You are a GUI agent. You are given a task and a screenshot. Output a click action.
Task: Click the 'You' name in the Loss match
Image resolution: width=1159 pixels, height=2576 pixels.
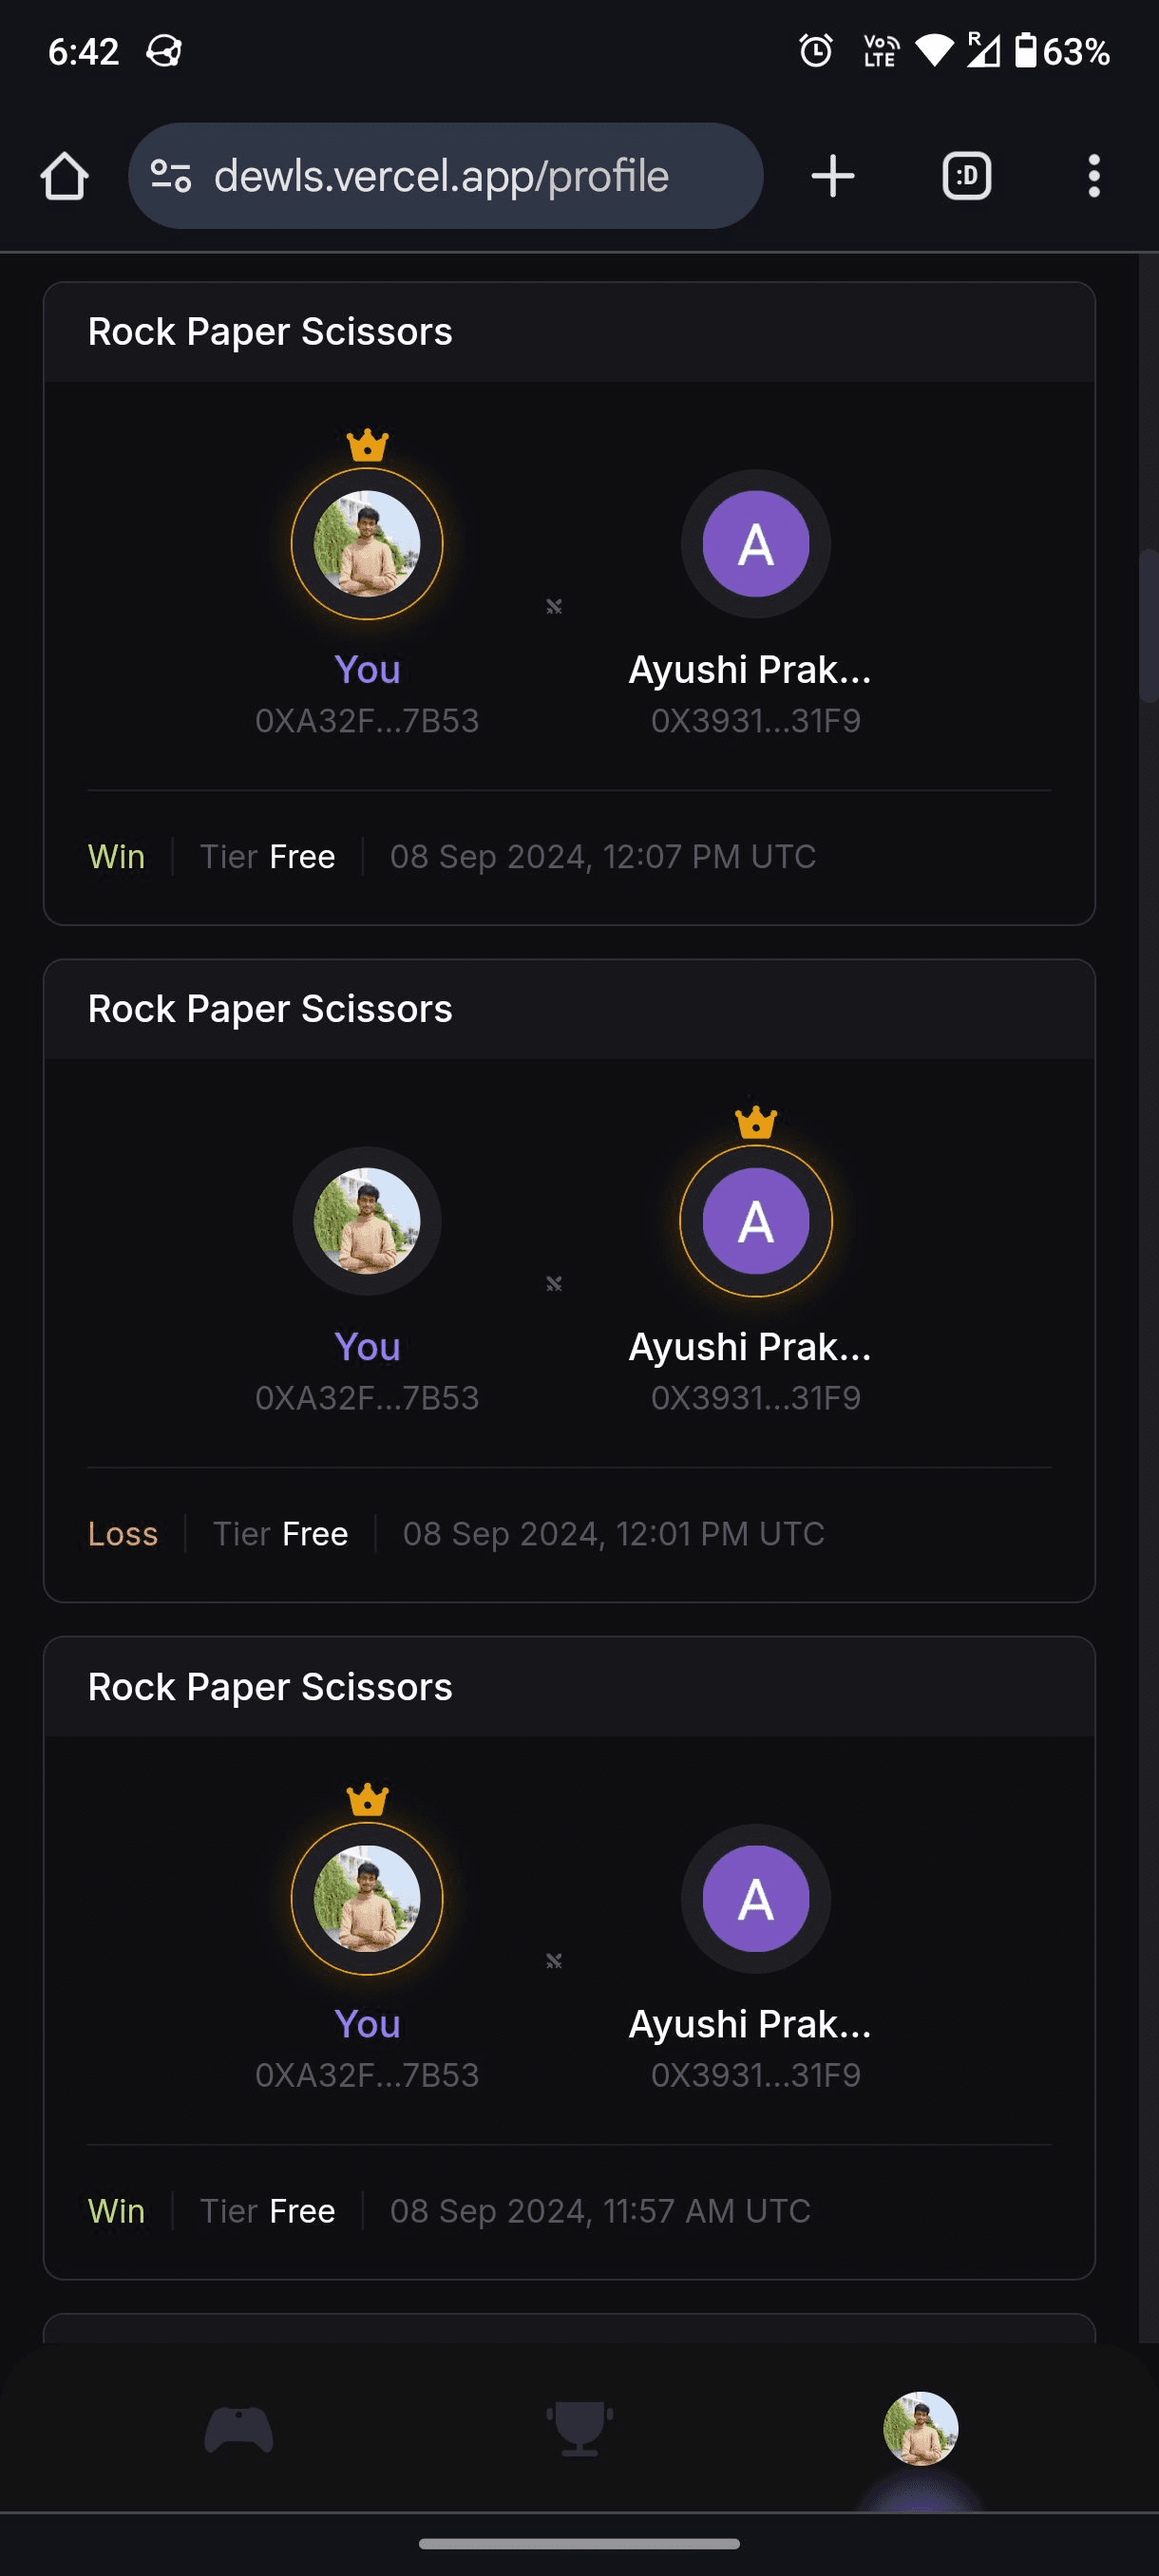point(367,1347)
